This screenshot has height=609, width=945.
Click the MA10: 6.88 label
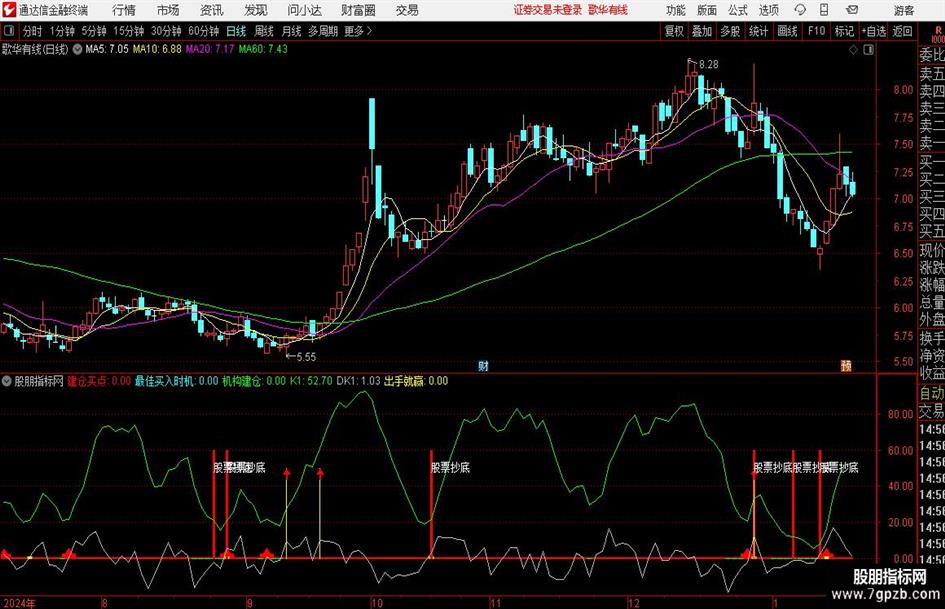tap(157, 49)
